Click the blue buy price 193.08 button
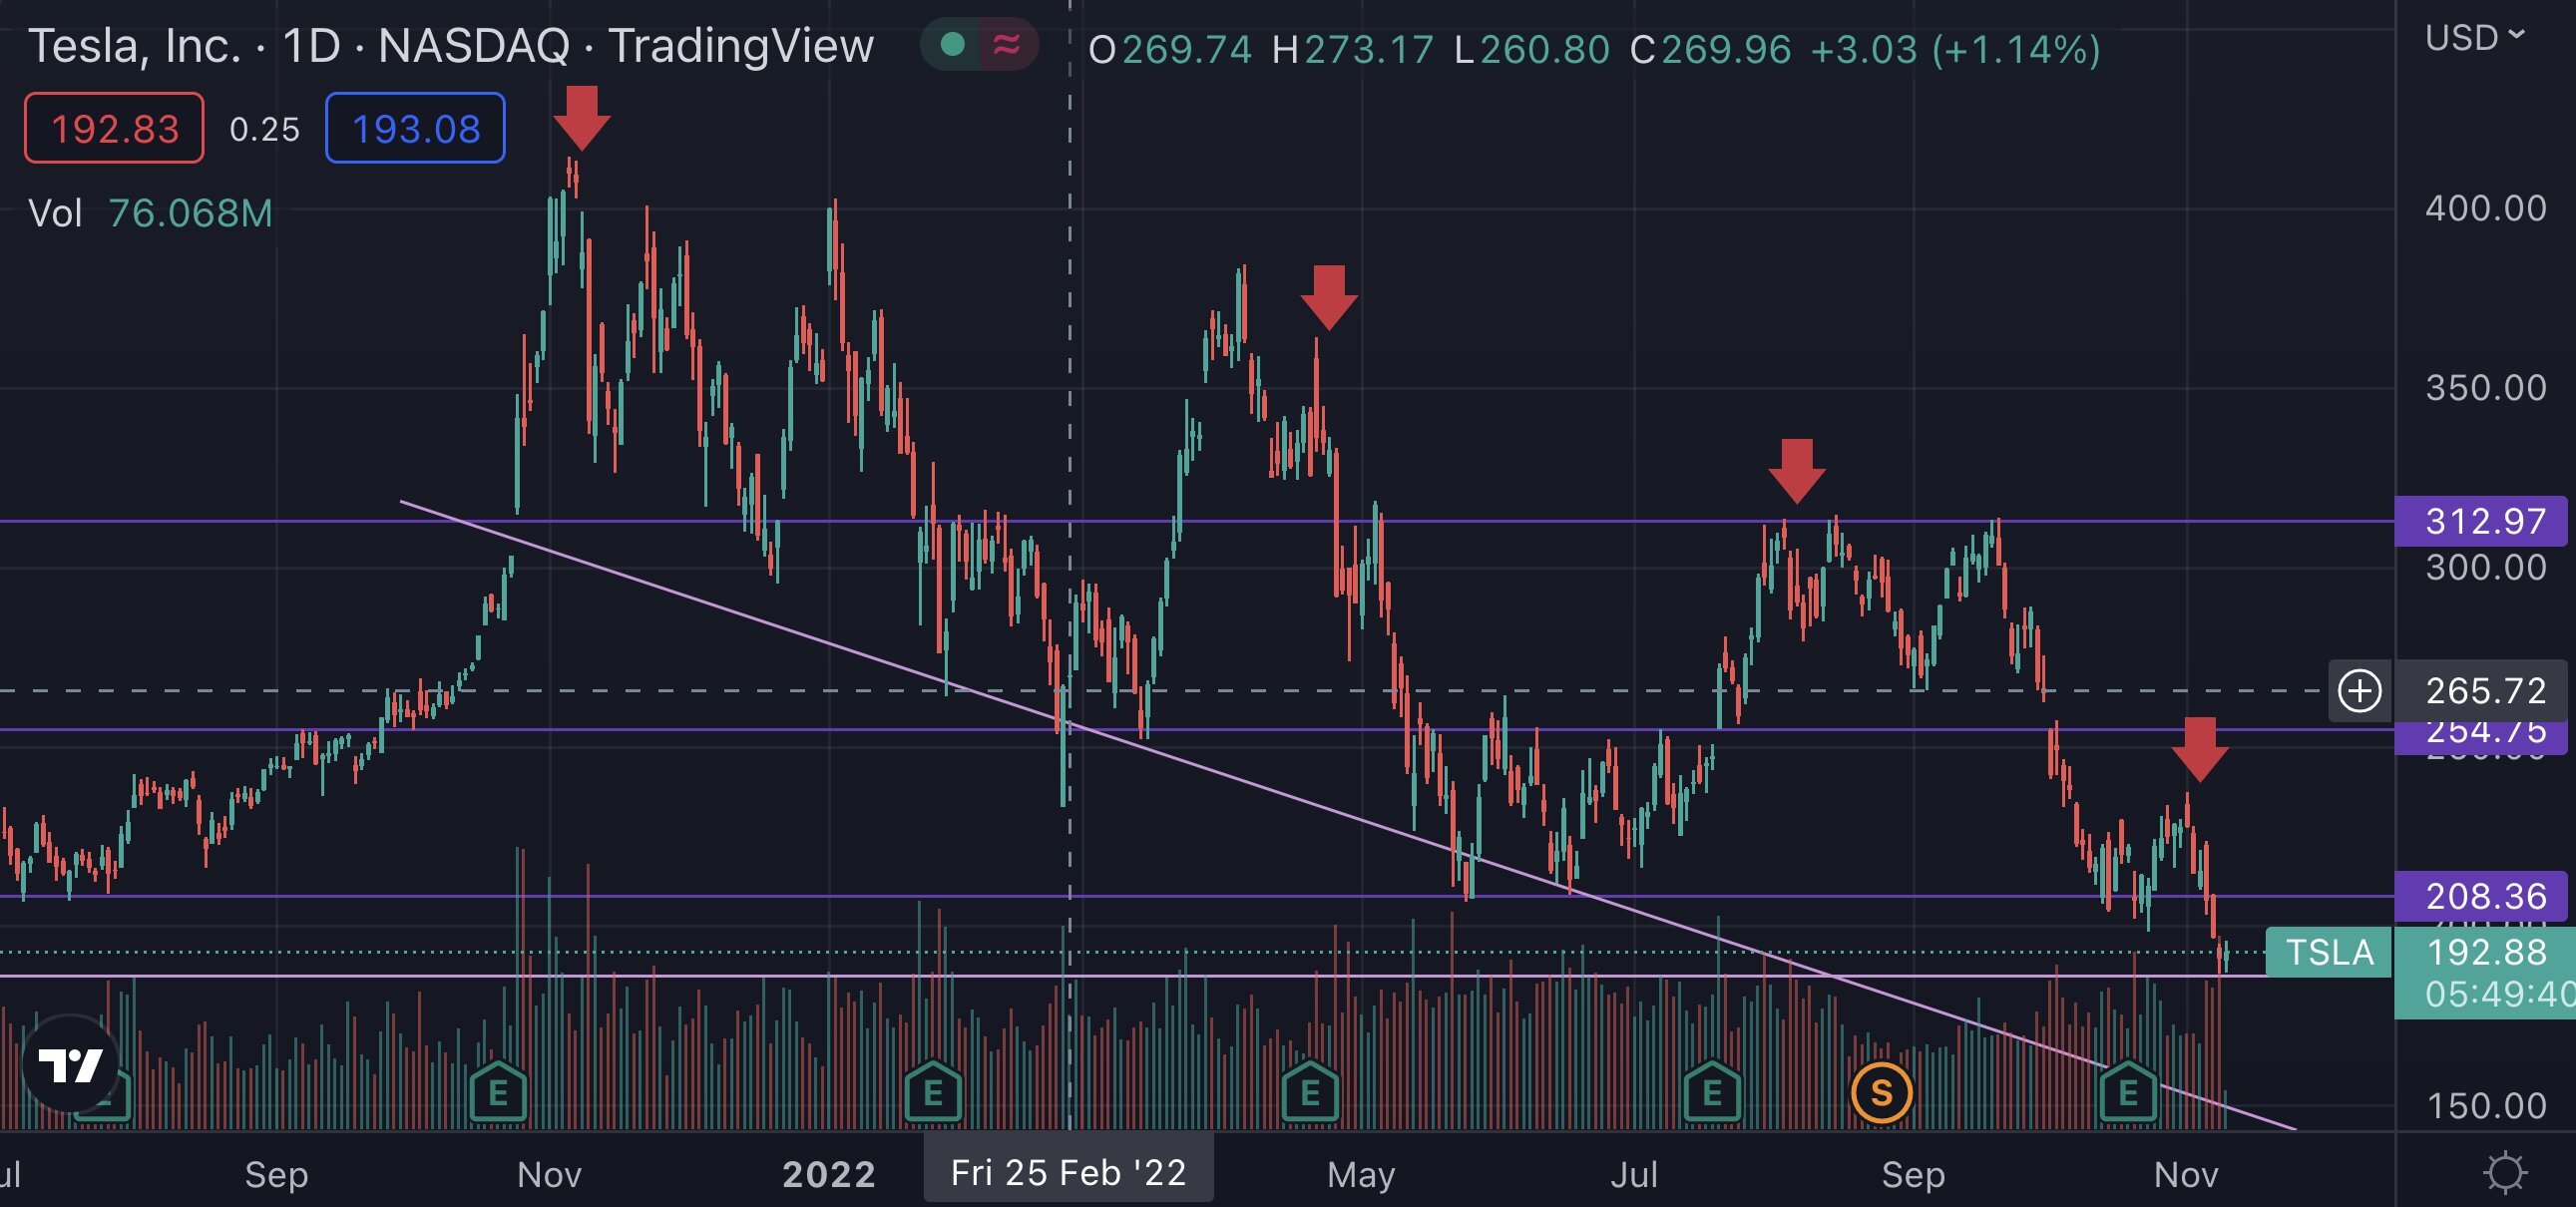This screenshot has height=1207, width=2576. (415, 128)
